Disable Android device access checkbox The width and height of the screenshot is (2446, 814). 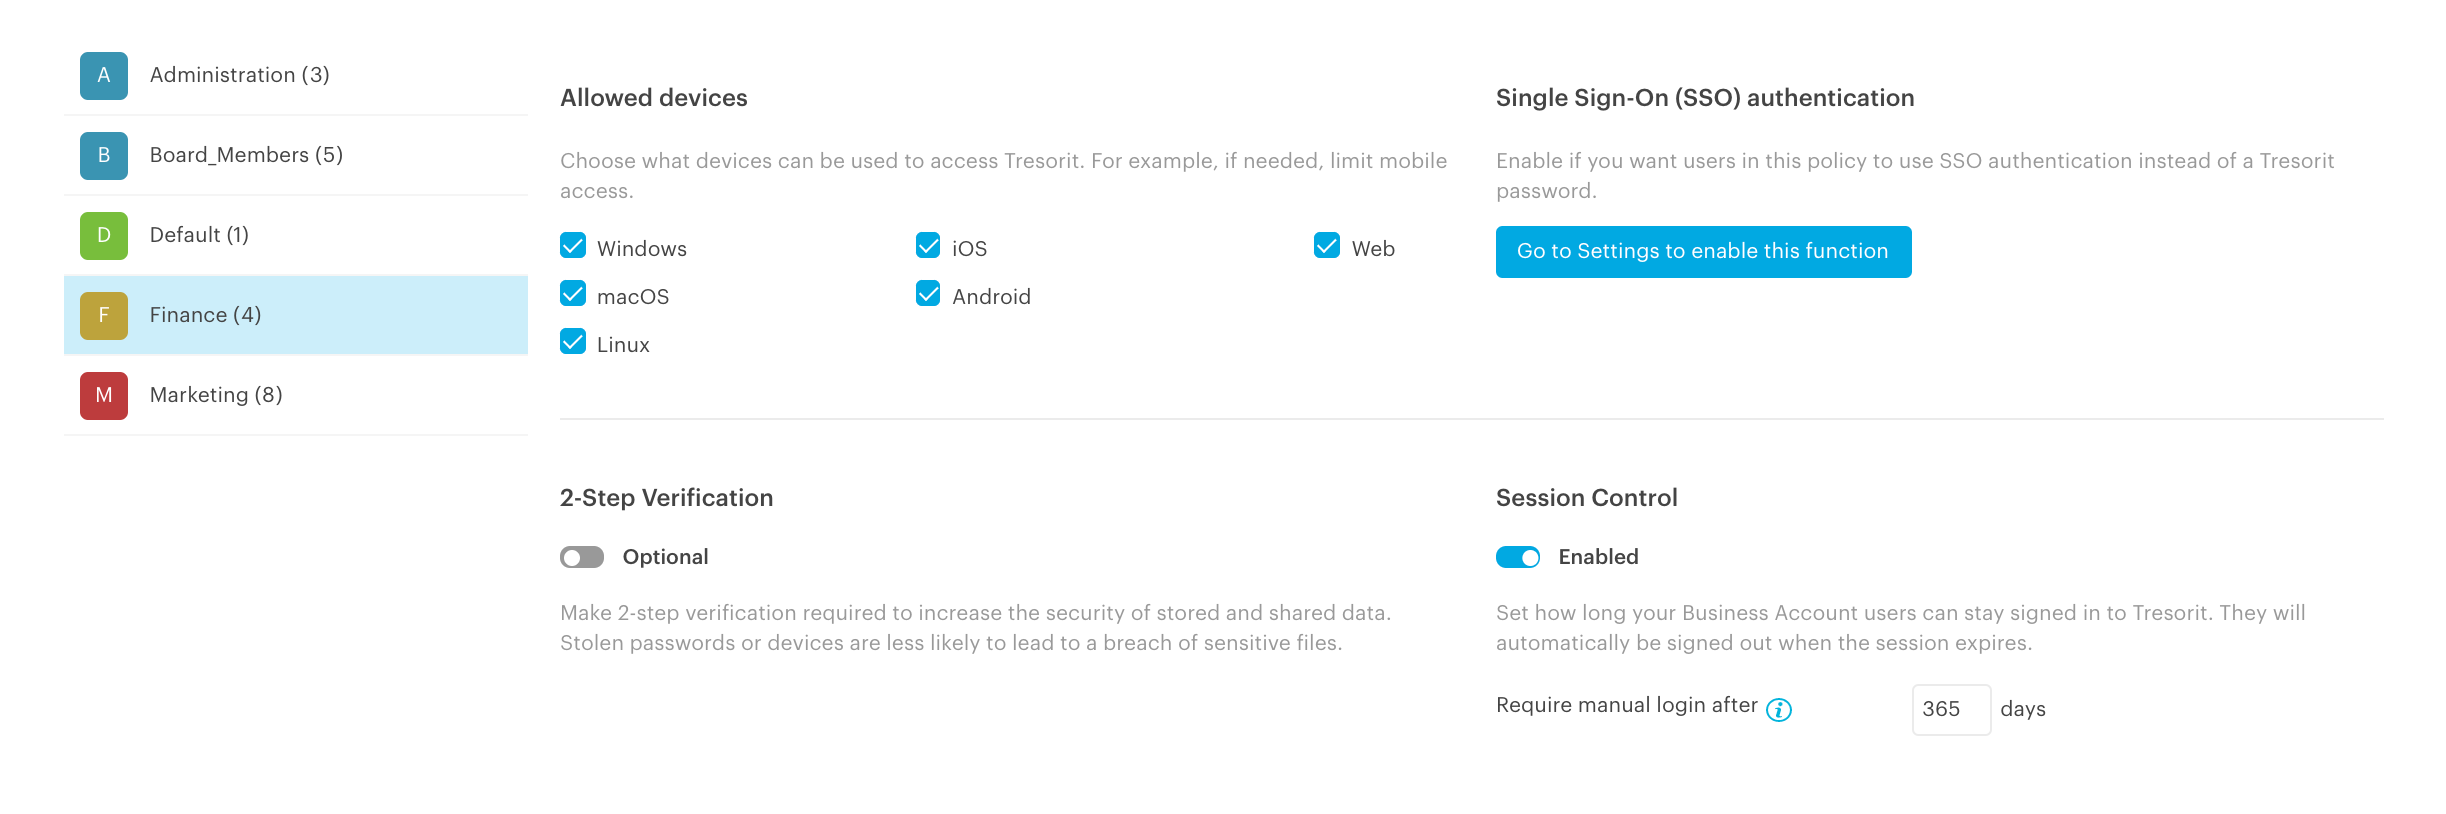tap(928, 294)
